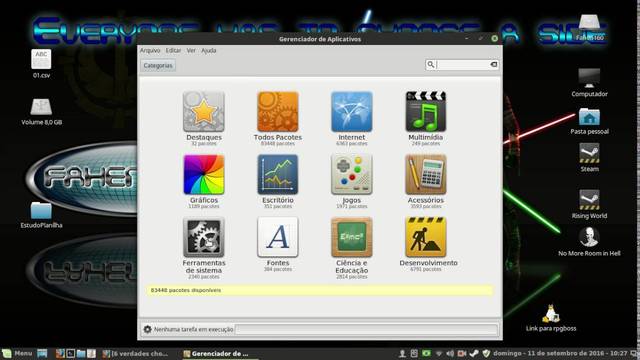Open the Mint Menu button in the taskbar
The image size is (640, 360).
click(17, 353)
